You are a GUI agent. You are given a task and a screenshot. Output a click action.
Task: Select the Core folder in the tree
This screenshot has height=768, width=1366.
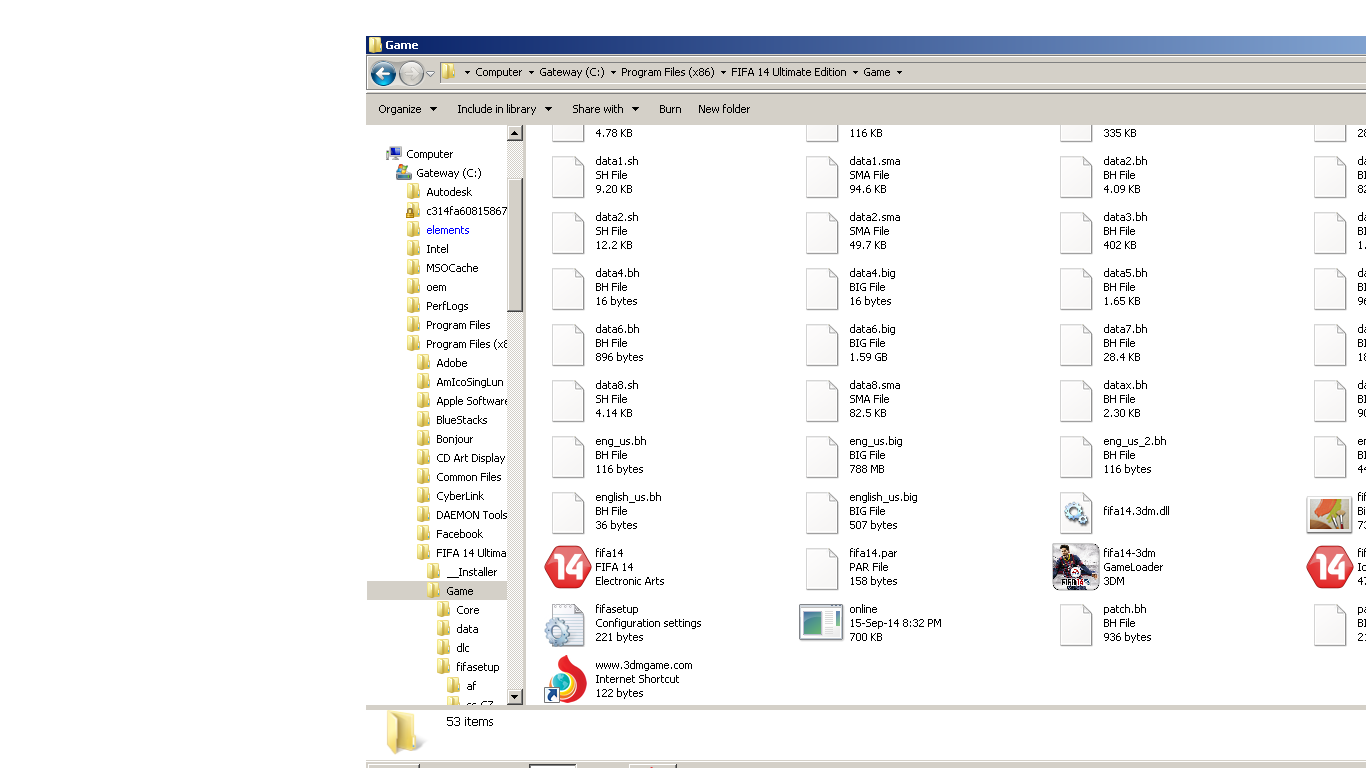click(467, 610)
